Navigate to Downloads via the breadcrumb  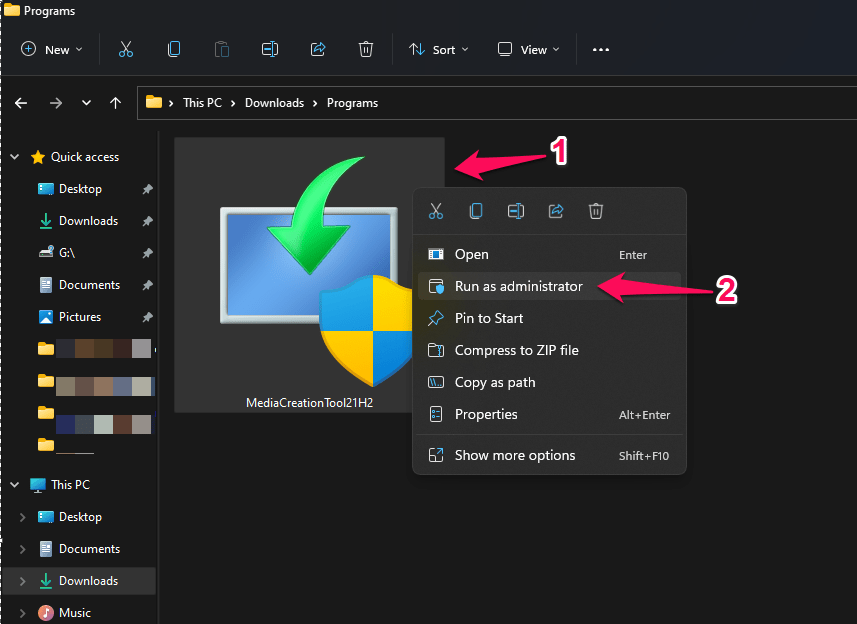pyautogui.click(x=274, y=102)
